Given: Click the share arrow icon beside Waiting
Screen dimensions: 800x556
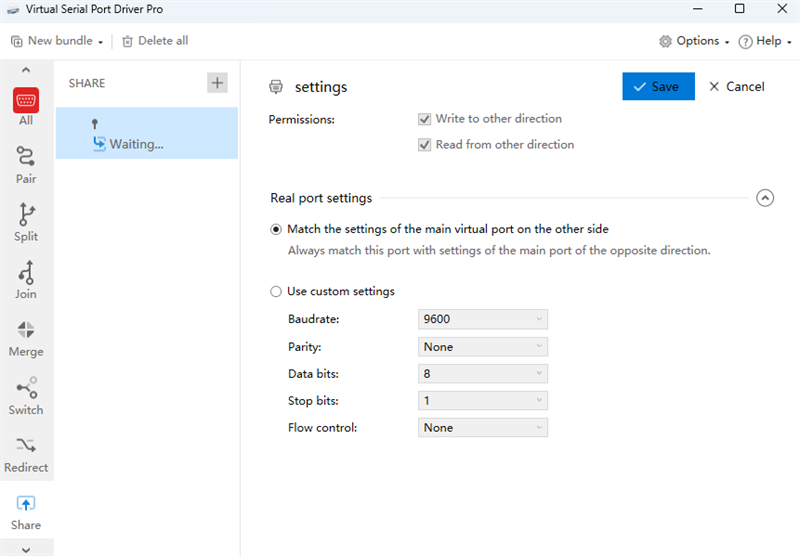Looking at the screenshot, I should click(99, 144).
